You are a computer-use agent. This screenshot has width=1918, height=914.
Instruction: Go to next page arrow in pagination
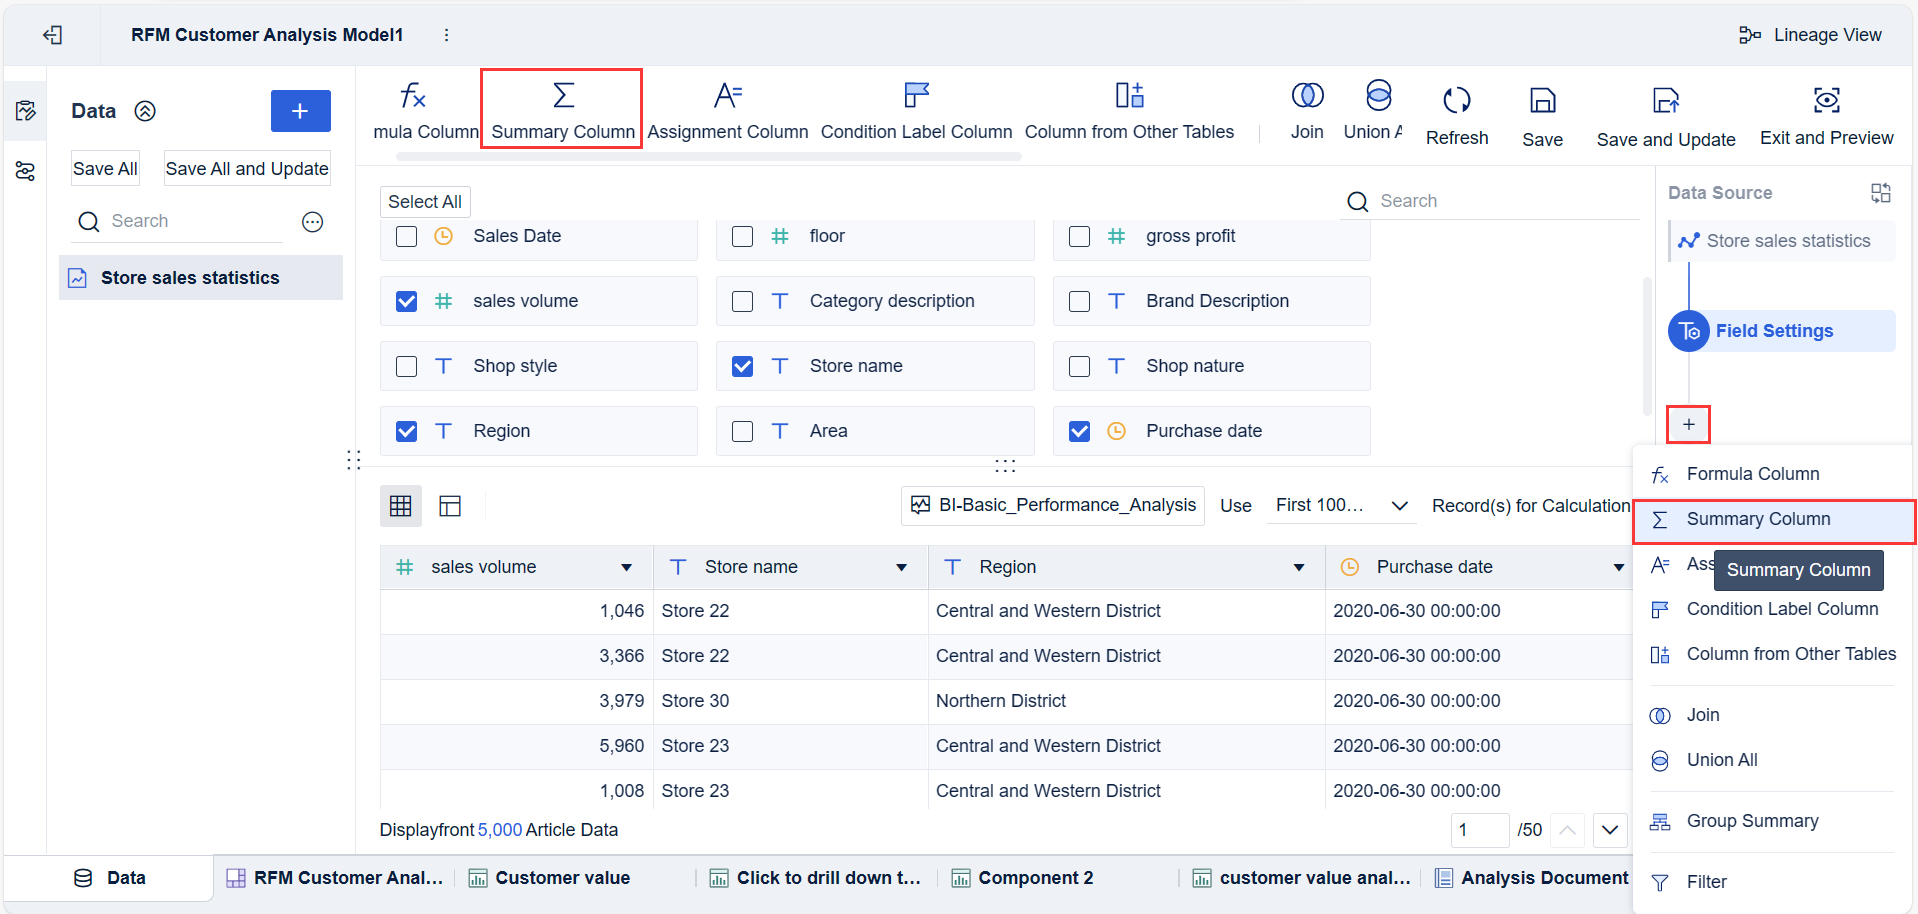(x=1610, y=831)
